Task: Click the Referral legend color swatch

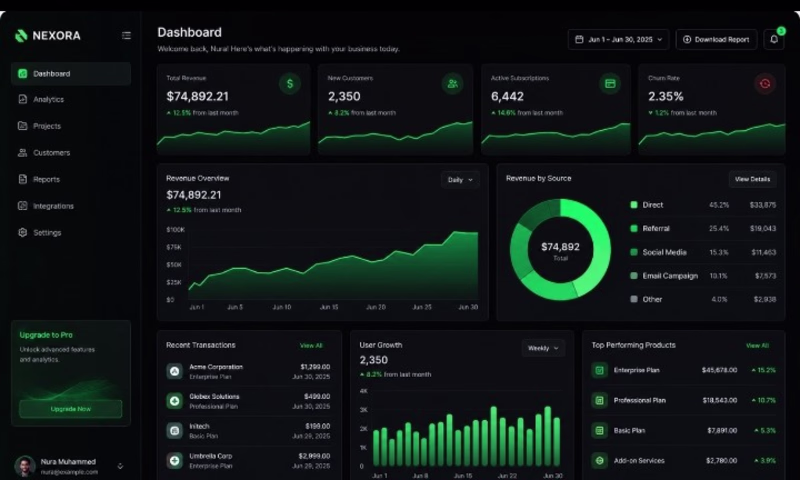Action: coord(634,228)
